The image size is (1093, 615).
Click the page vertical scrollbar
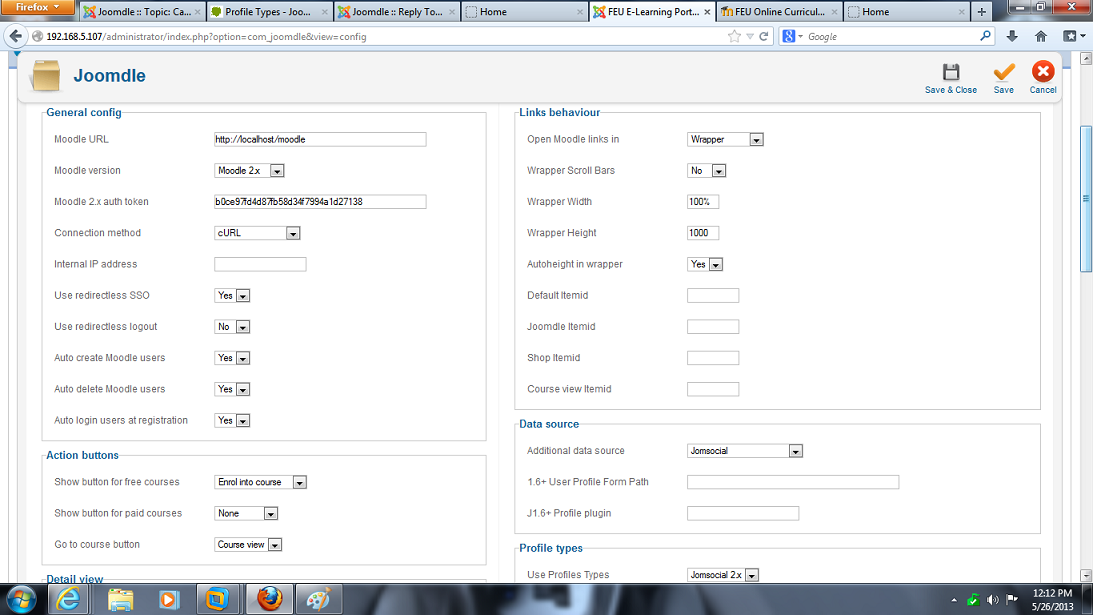coord(1085,200)
